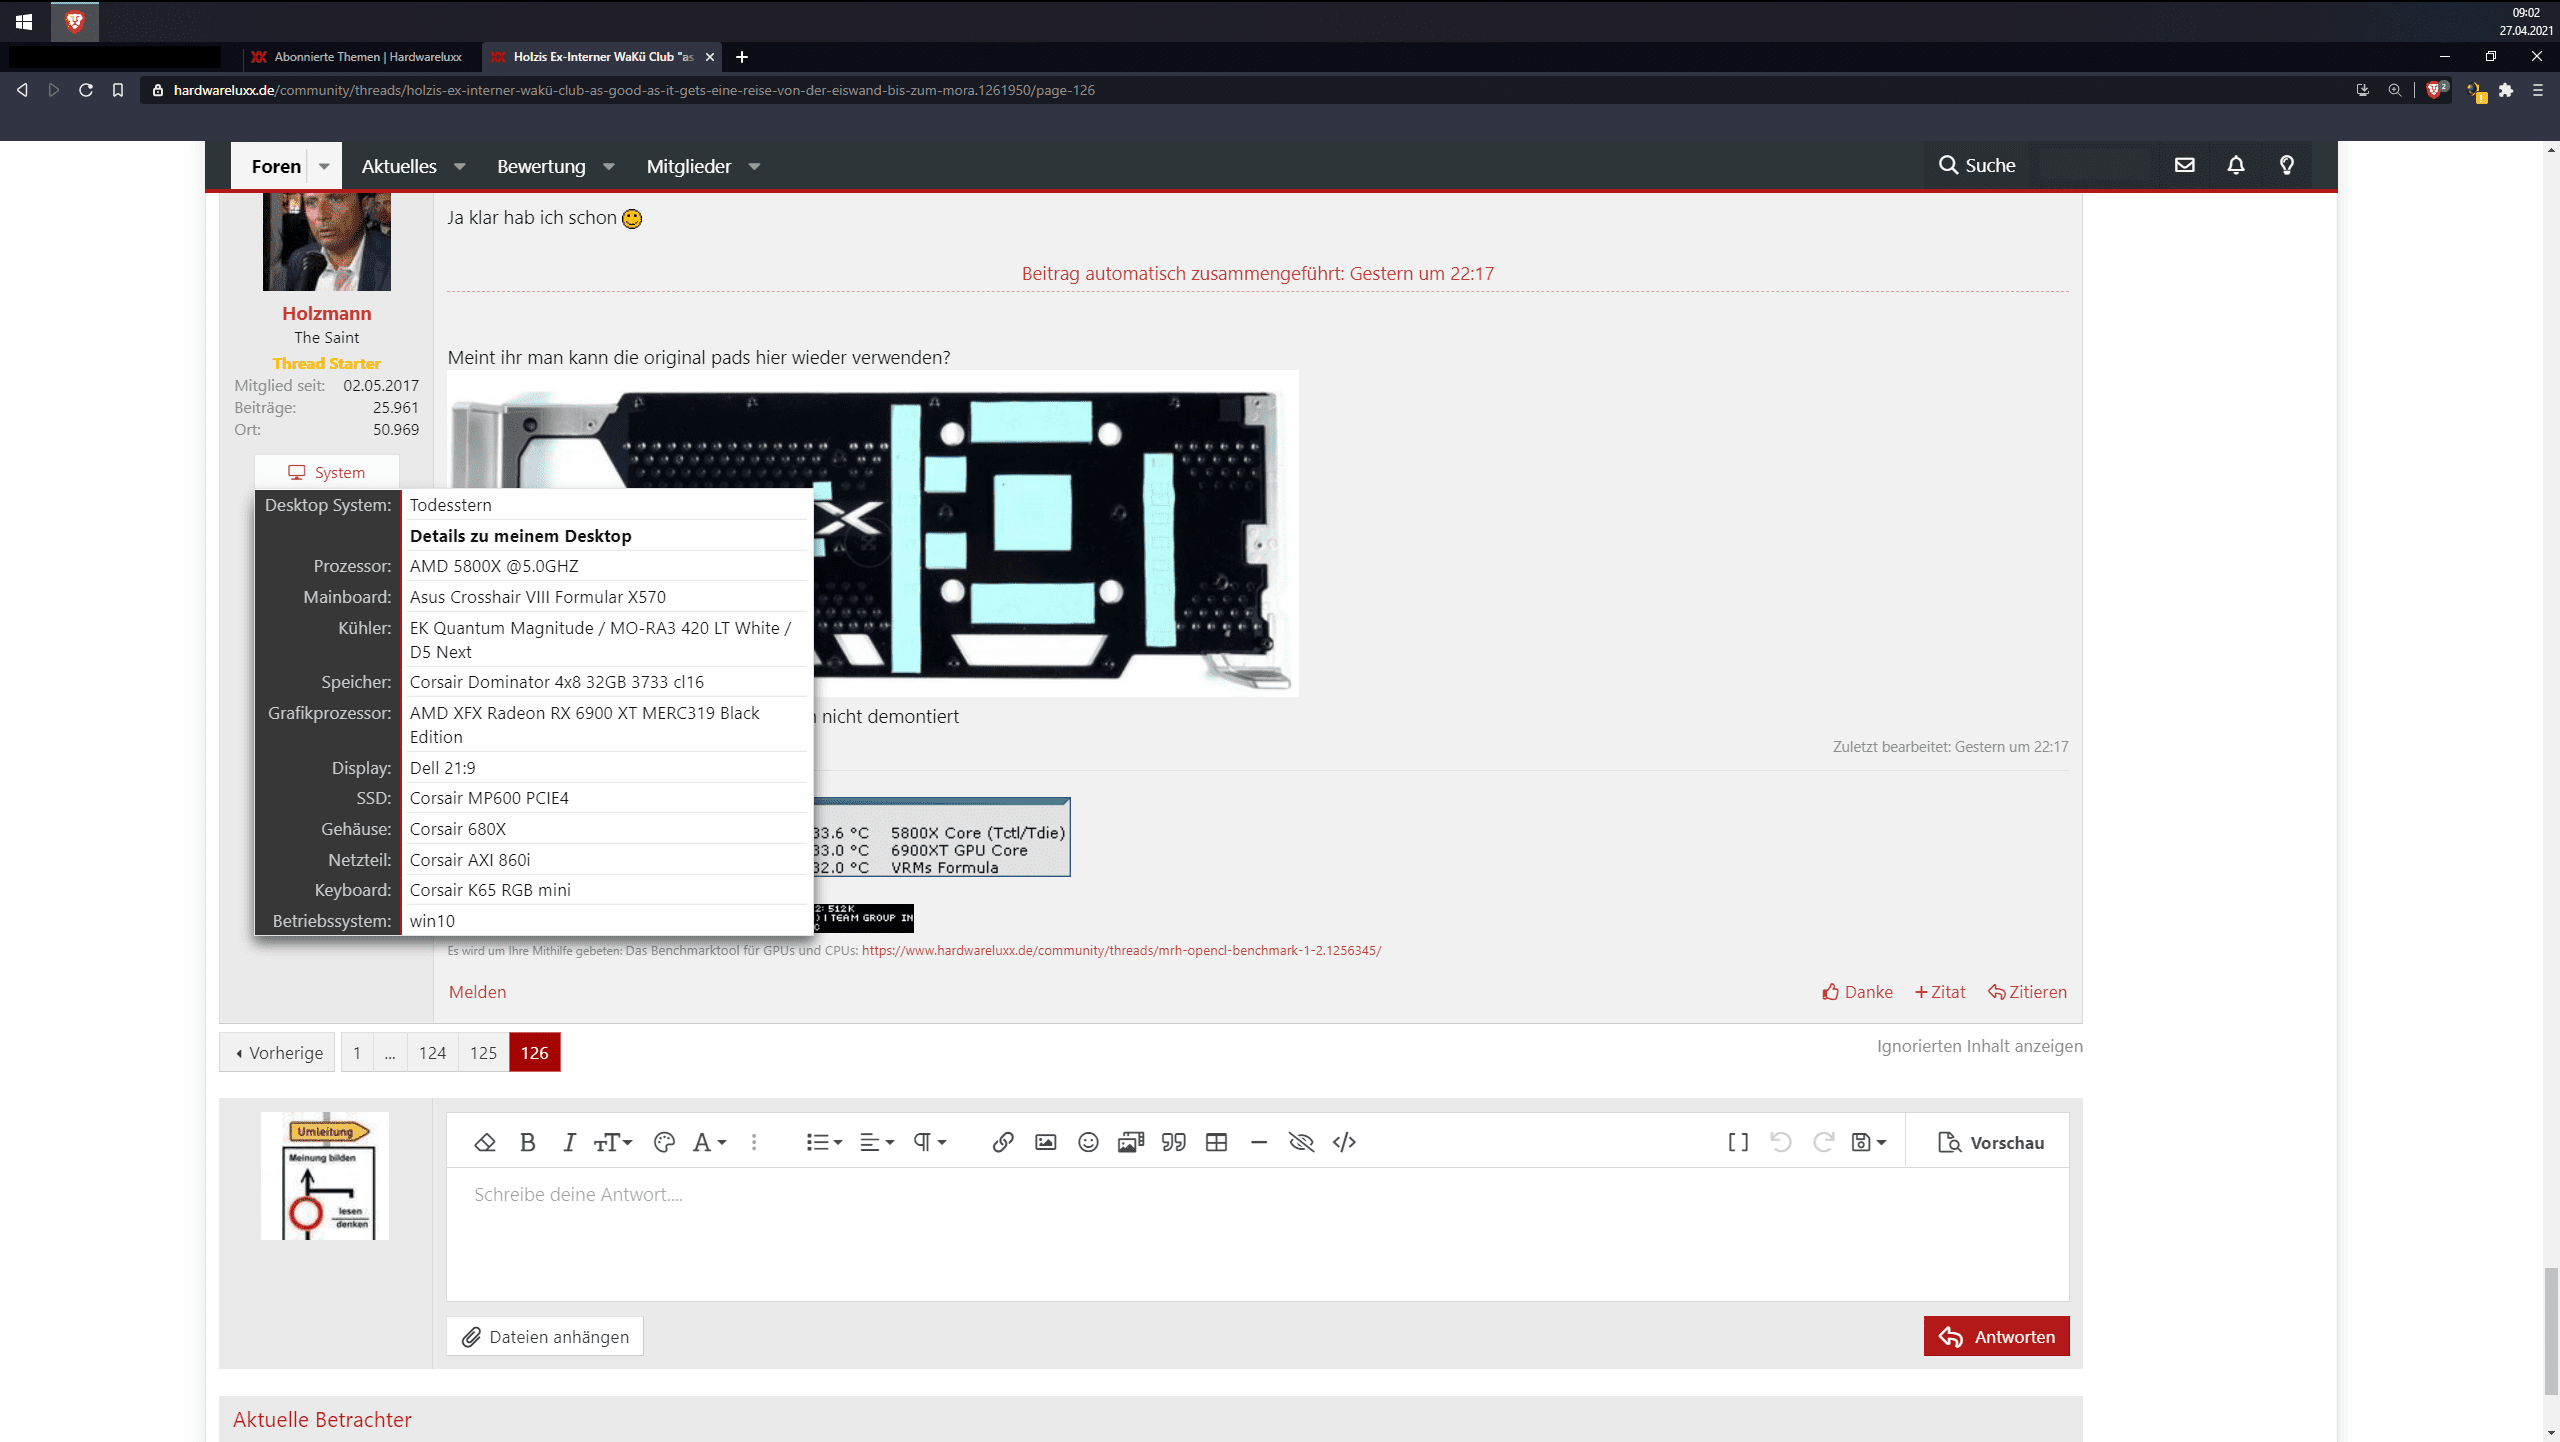Open browser extensions puzzle icon
2560x1442 pixels.
coord(2506,90)
